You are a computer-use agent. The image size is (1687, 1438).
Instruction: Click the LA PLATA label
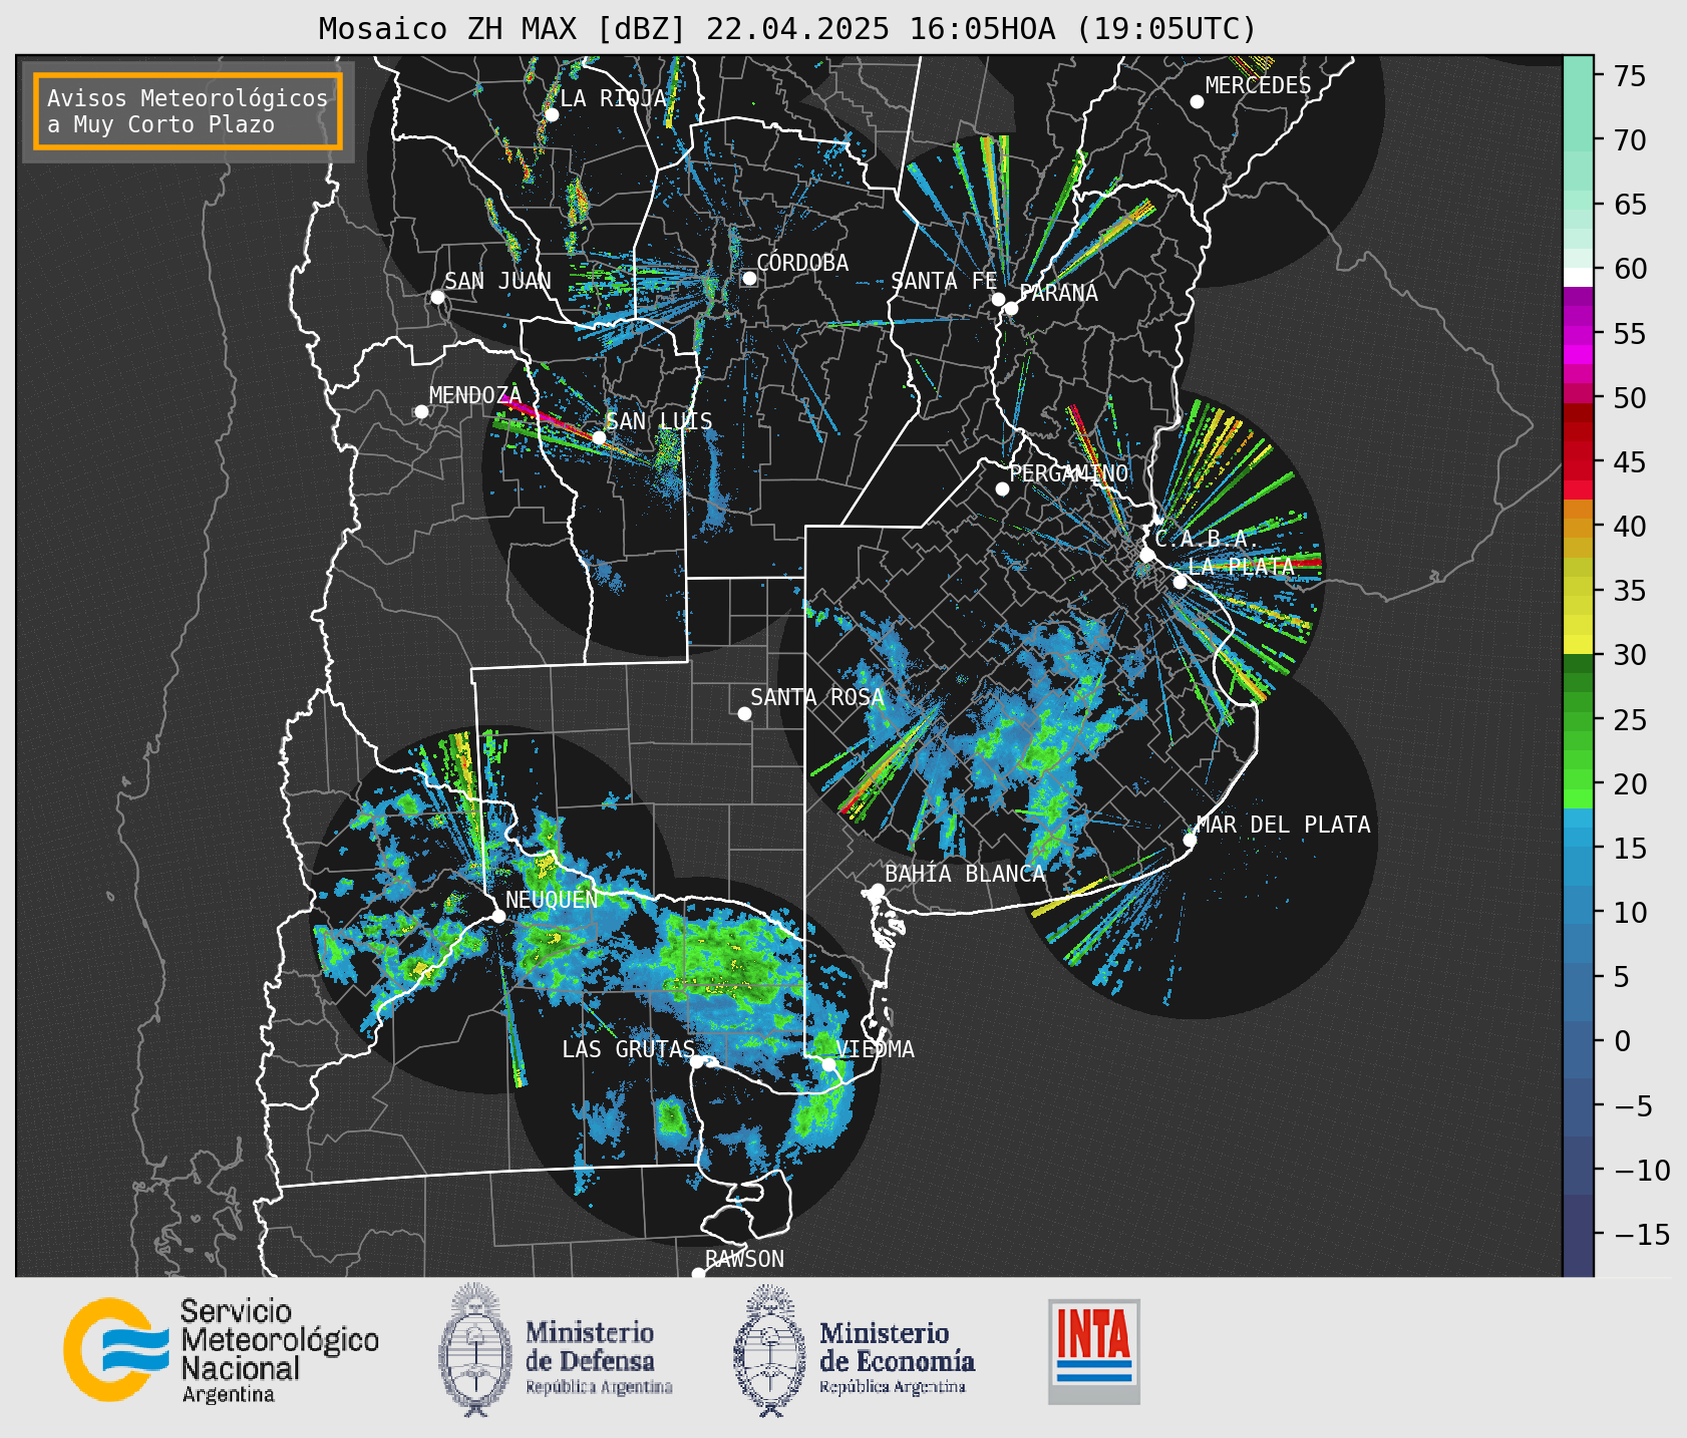(x=1241, y=566)
